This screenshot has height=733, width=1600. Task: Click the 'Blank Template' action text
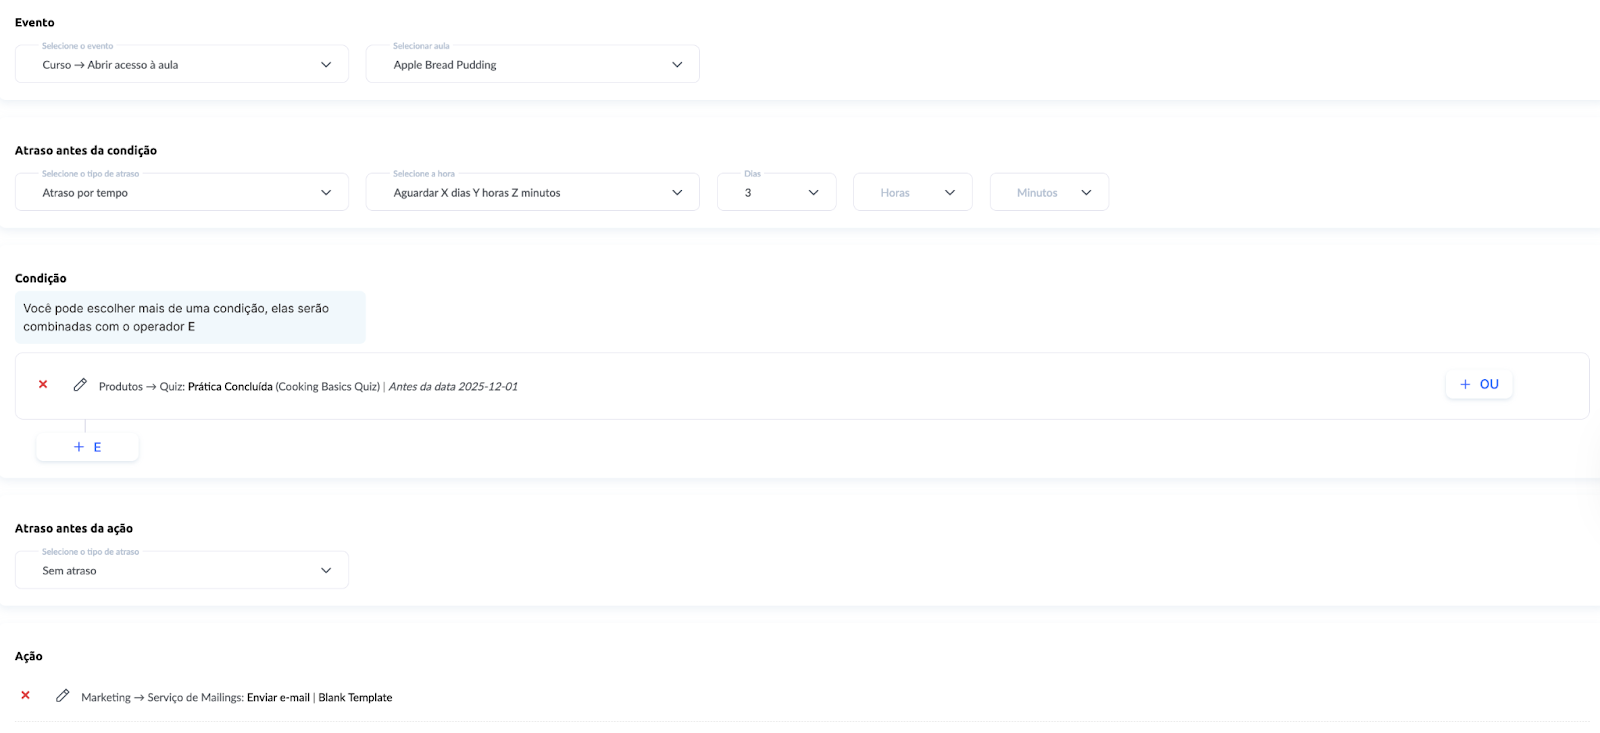click(x=355, y=698)
